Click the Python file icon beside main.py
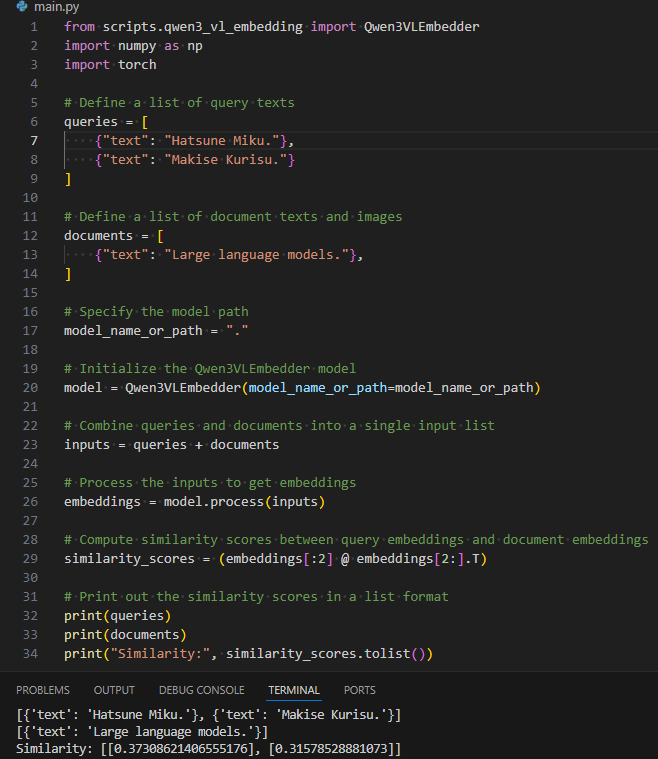 tap(22, 6)
